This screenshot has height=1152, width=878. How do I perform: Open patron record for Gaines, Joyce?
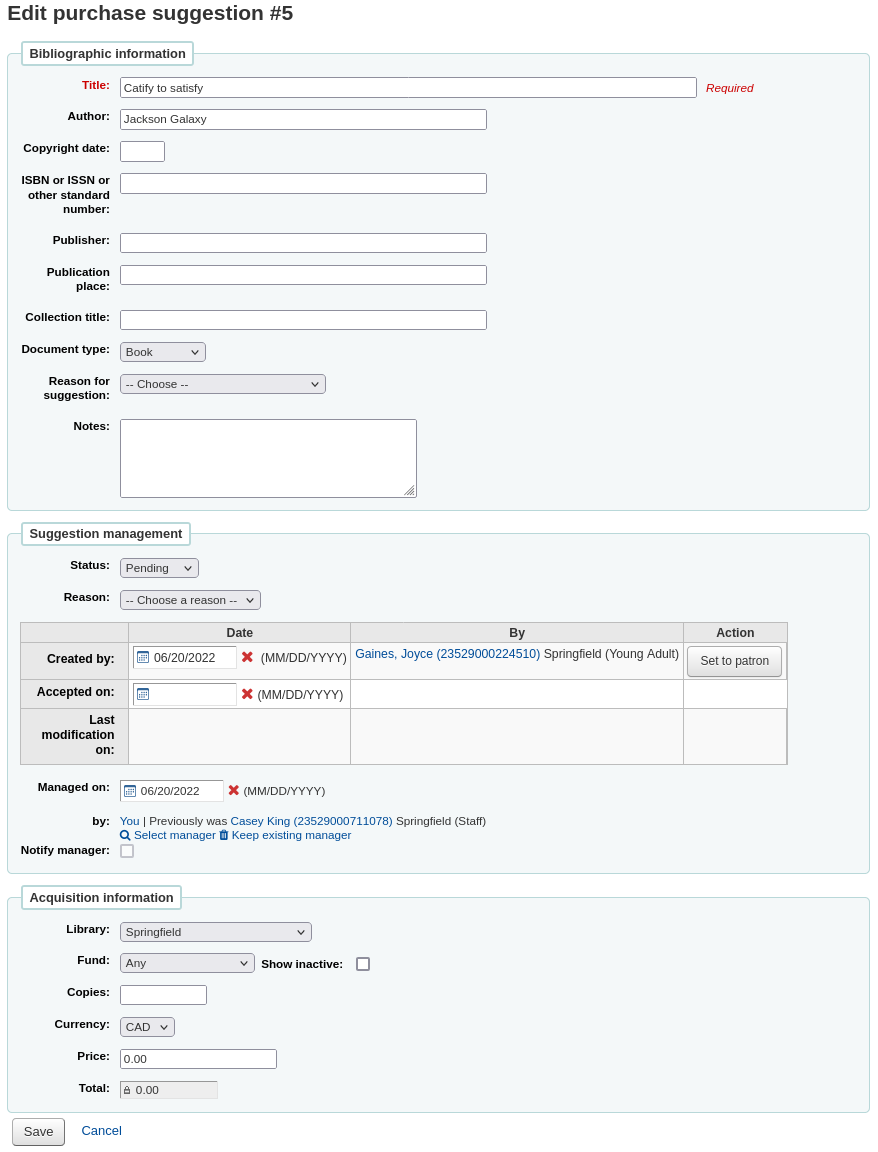tap(449, 653)
